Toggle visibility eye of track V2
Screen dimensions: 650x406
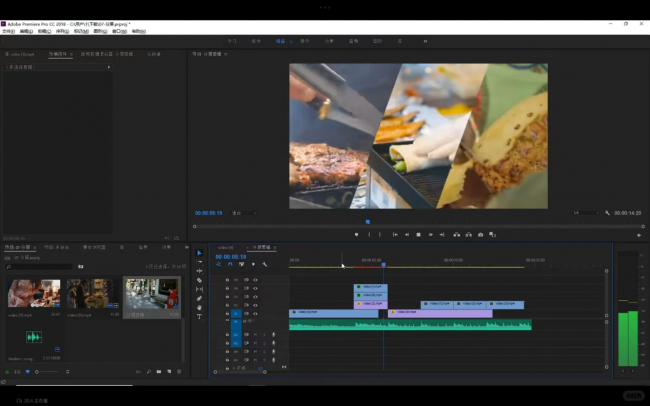tap(255, 305)
